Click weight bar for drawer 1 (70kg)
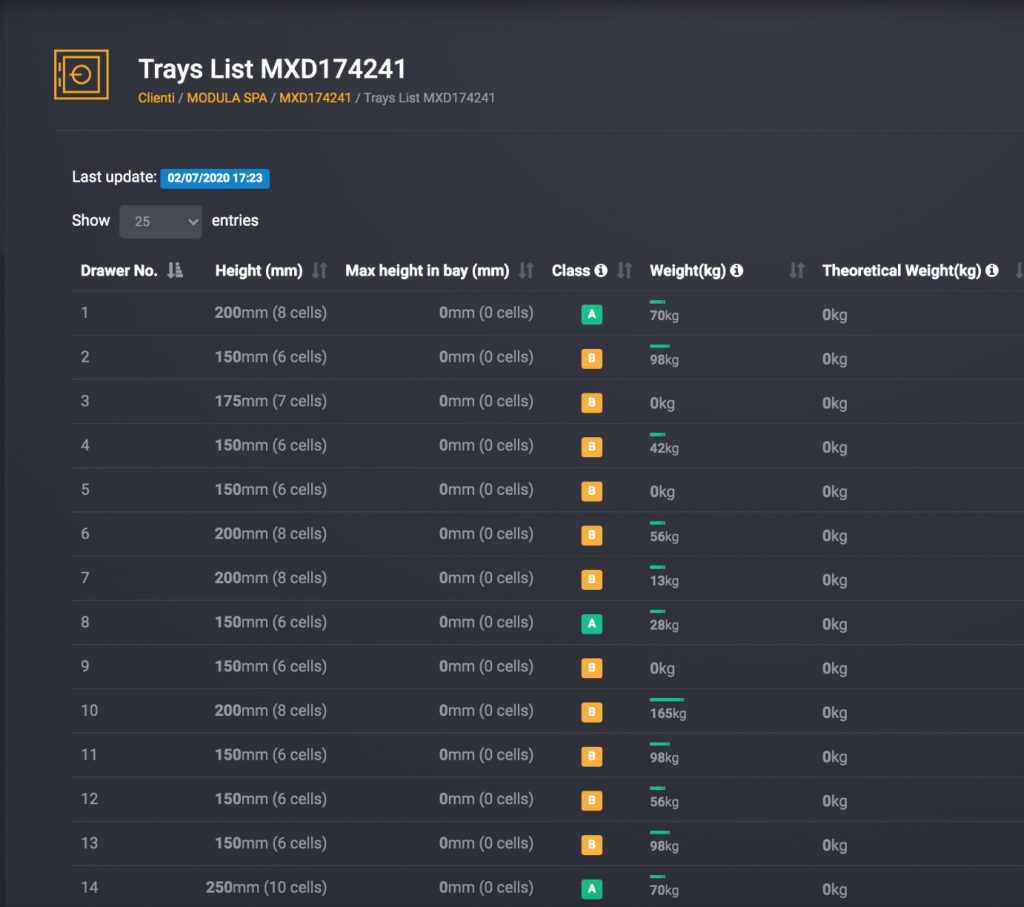The height and width of the screenshot is (907, 1024). [x=658, y=302]
